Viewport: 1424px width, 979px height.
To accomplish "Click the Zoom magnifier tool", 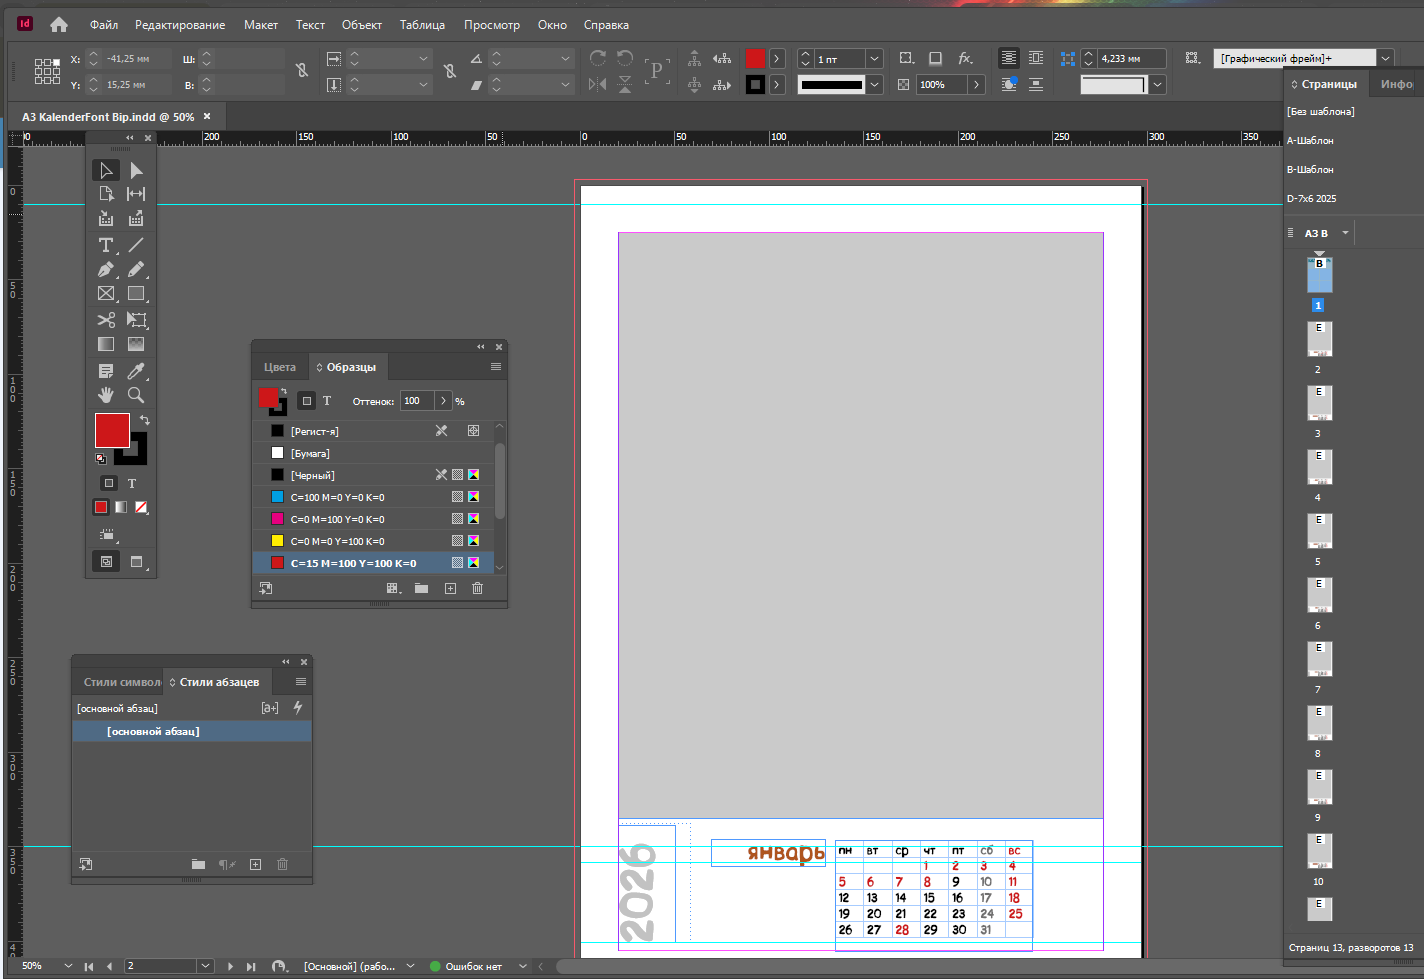I will coord(136,395).
